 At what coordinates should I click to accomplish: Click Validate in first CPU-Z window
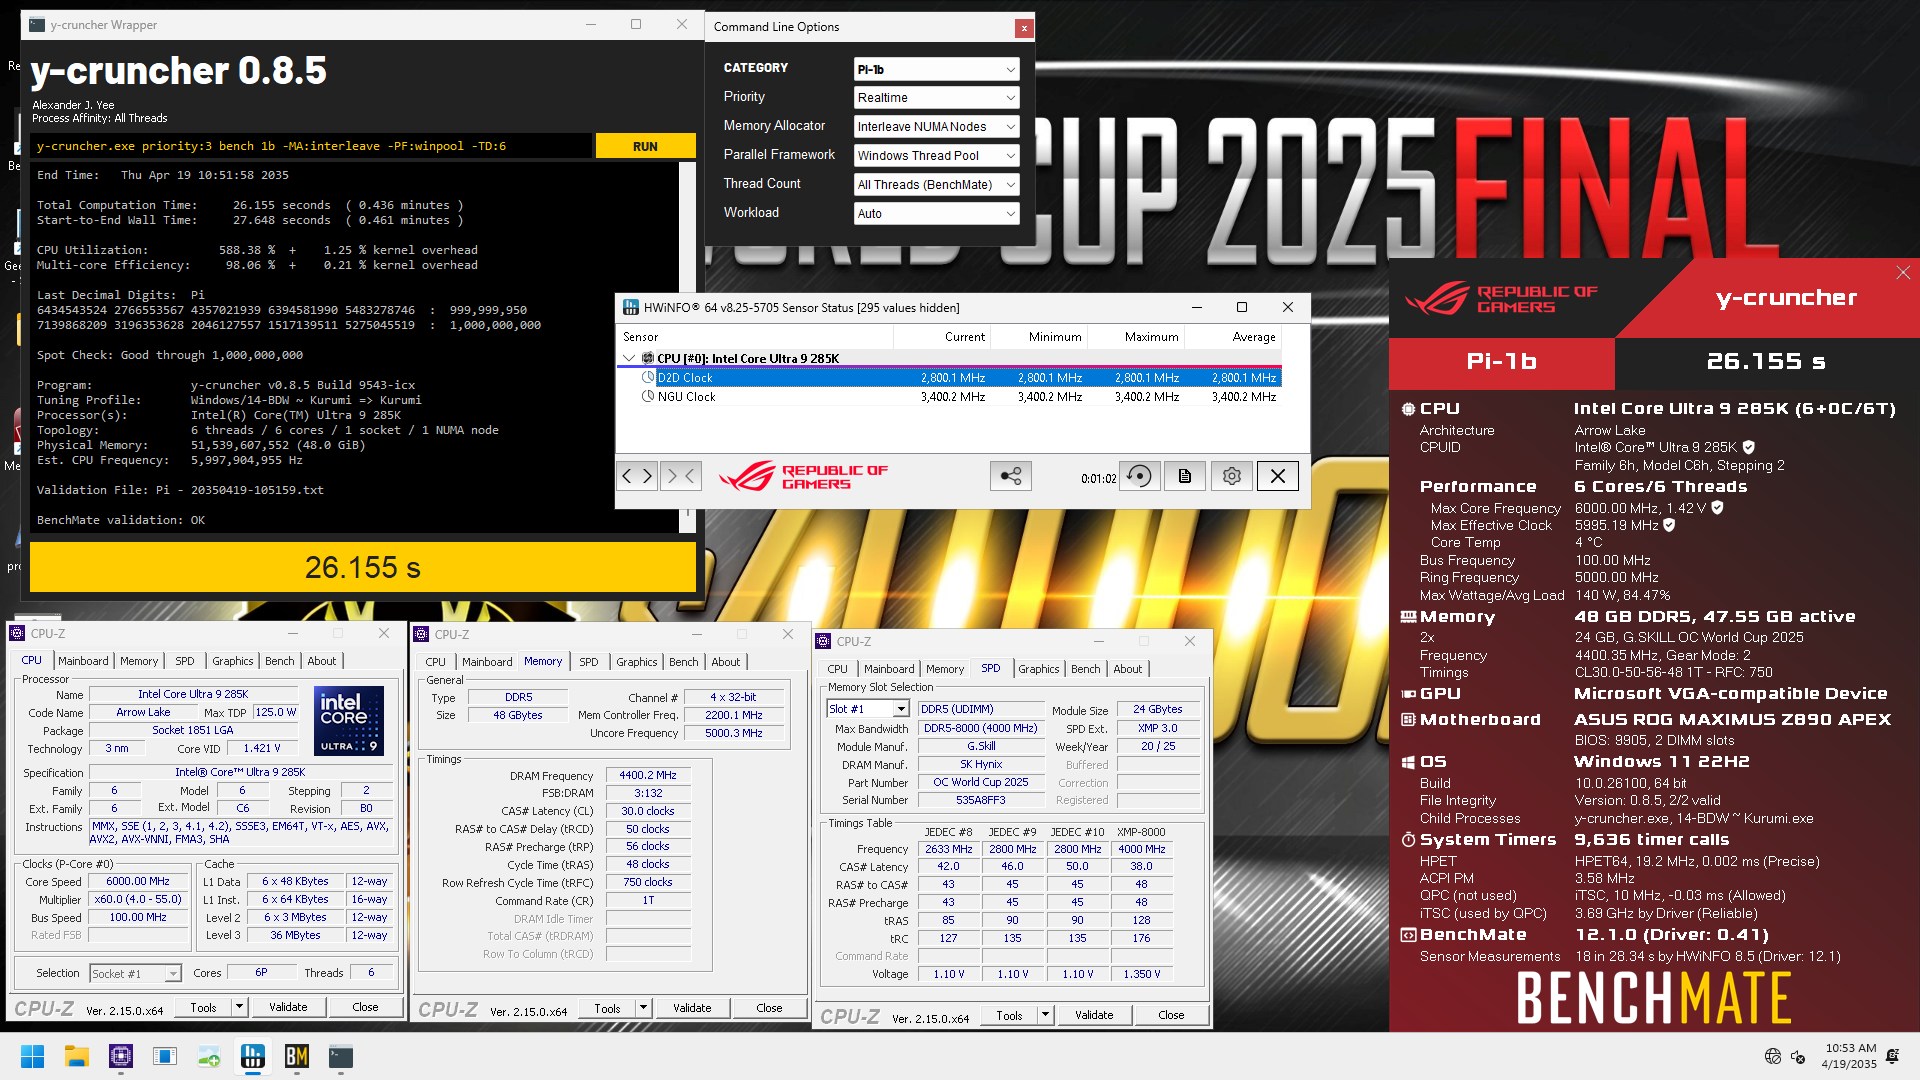(288, 1007)
